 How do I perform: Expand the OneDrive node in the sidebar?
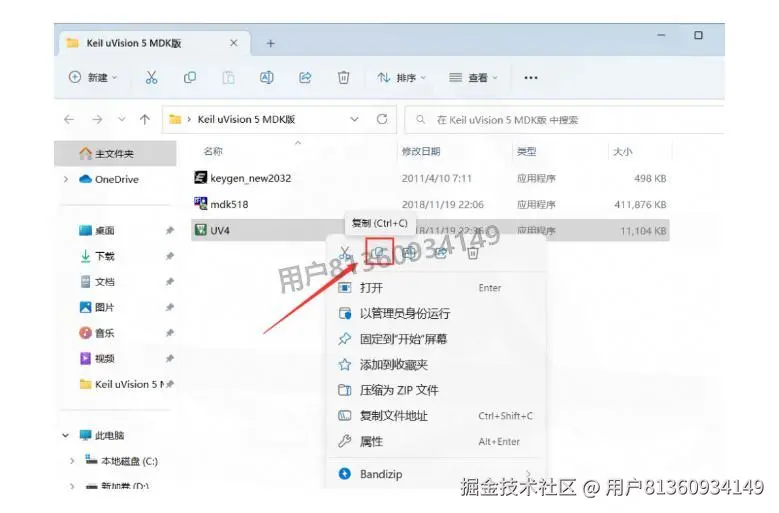(x=66, y=179)
